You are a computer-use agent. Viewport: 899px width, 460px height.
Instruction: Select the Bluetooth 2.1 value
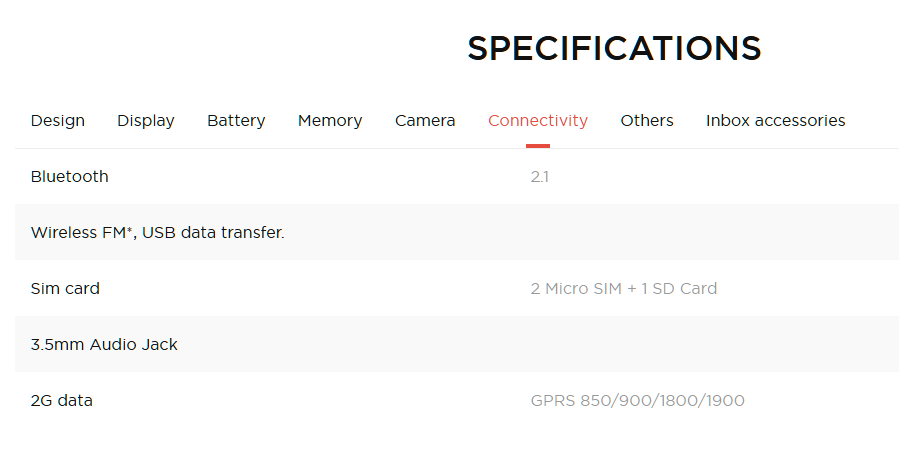click(x=540, y=177)
